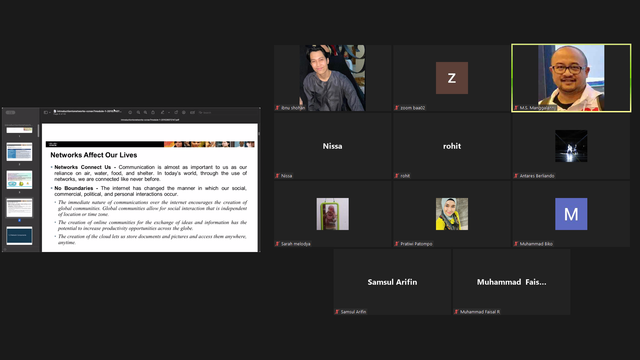The width and height of the screenshot is (640, 360).
Task: Click the Share icon in Preview toolbar
Action: click(153, 112)
